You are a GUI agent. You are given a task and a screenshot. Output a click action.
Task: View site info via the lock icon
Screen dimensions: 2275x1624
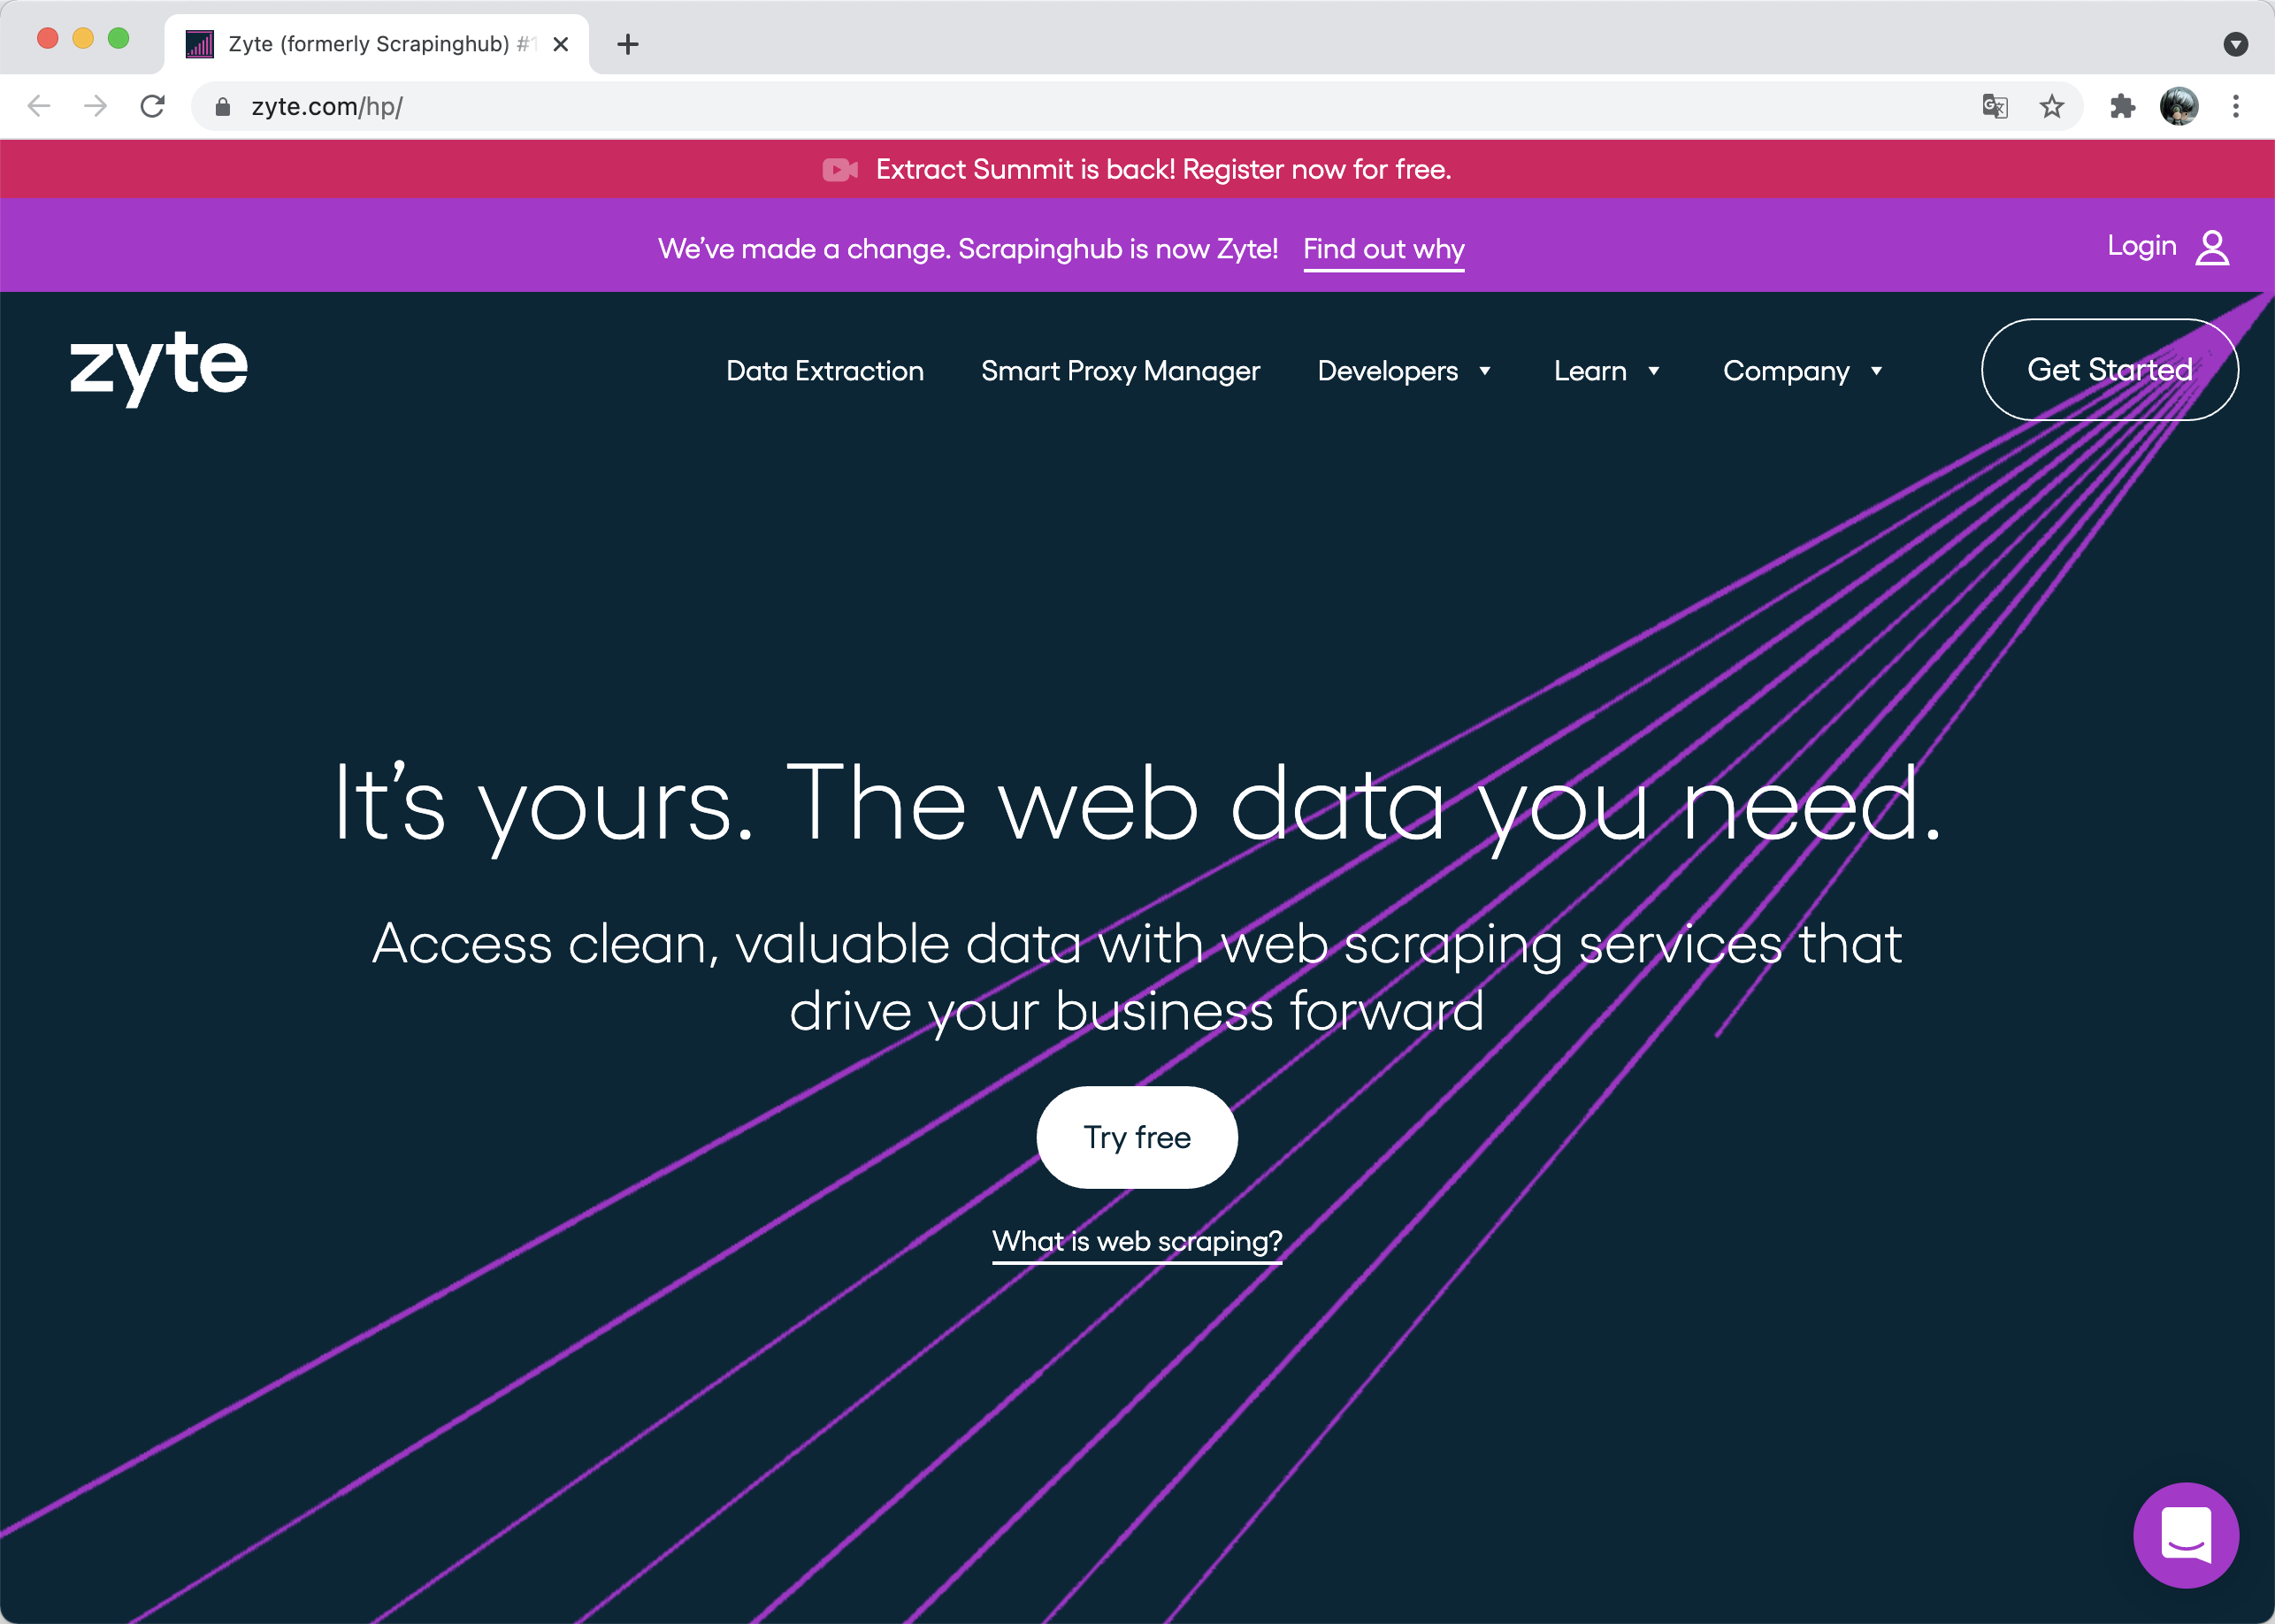pyautogui.click(x=223, y=107)
